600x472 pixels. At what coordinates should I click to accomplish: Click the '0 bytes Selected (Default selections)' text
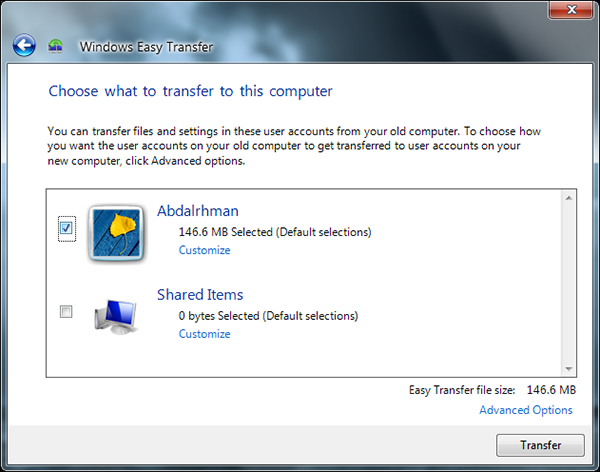coord(268,316)
